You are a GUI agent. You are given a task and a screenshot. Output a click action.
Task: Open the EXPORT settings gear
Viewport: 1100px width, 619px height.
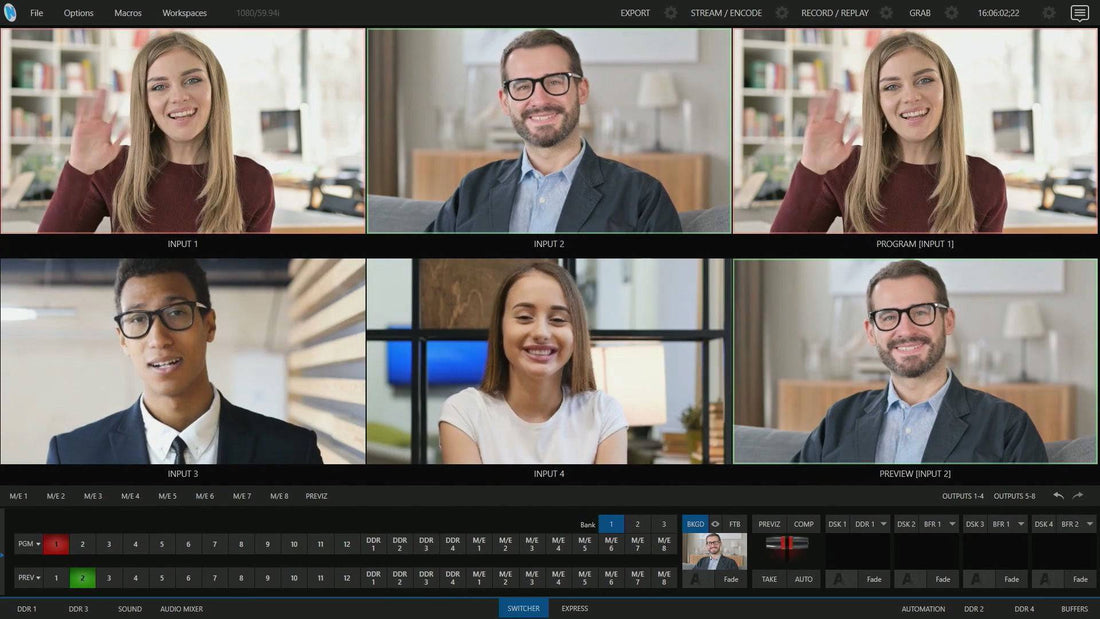[671, 13]
